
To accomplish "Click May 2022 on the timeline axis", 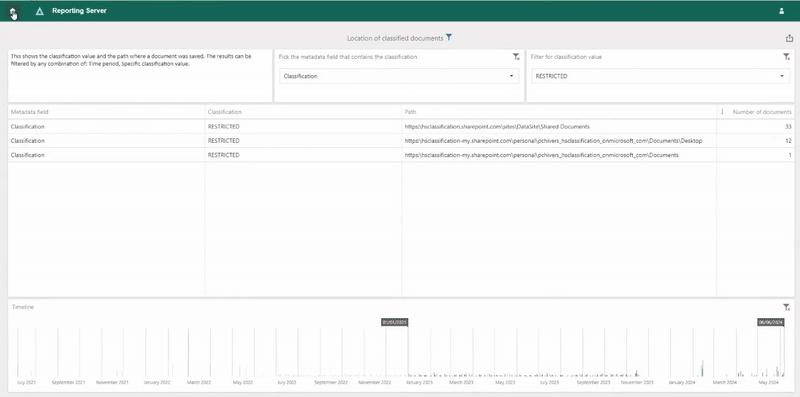I will click(x=242, y=382).
